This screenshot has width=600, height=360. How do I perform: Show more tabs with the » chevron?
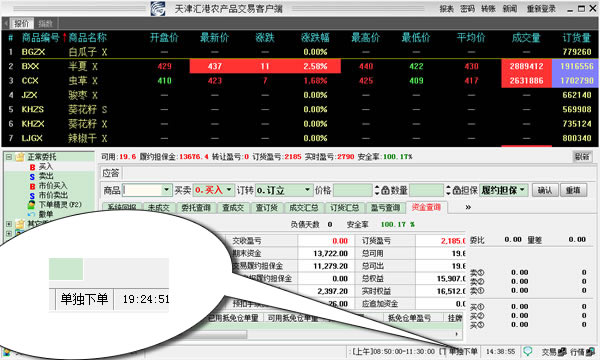468,207
